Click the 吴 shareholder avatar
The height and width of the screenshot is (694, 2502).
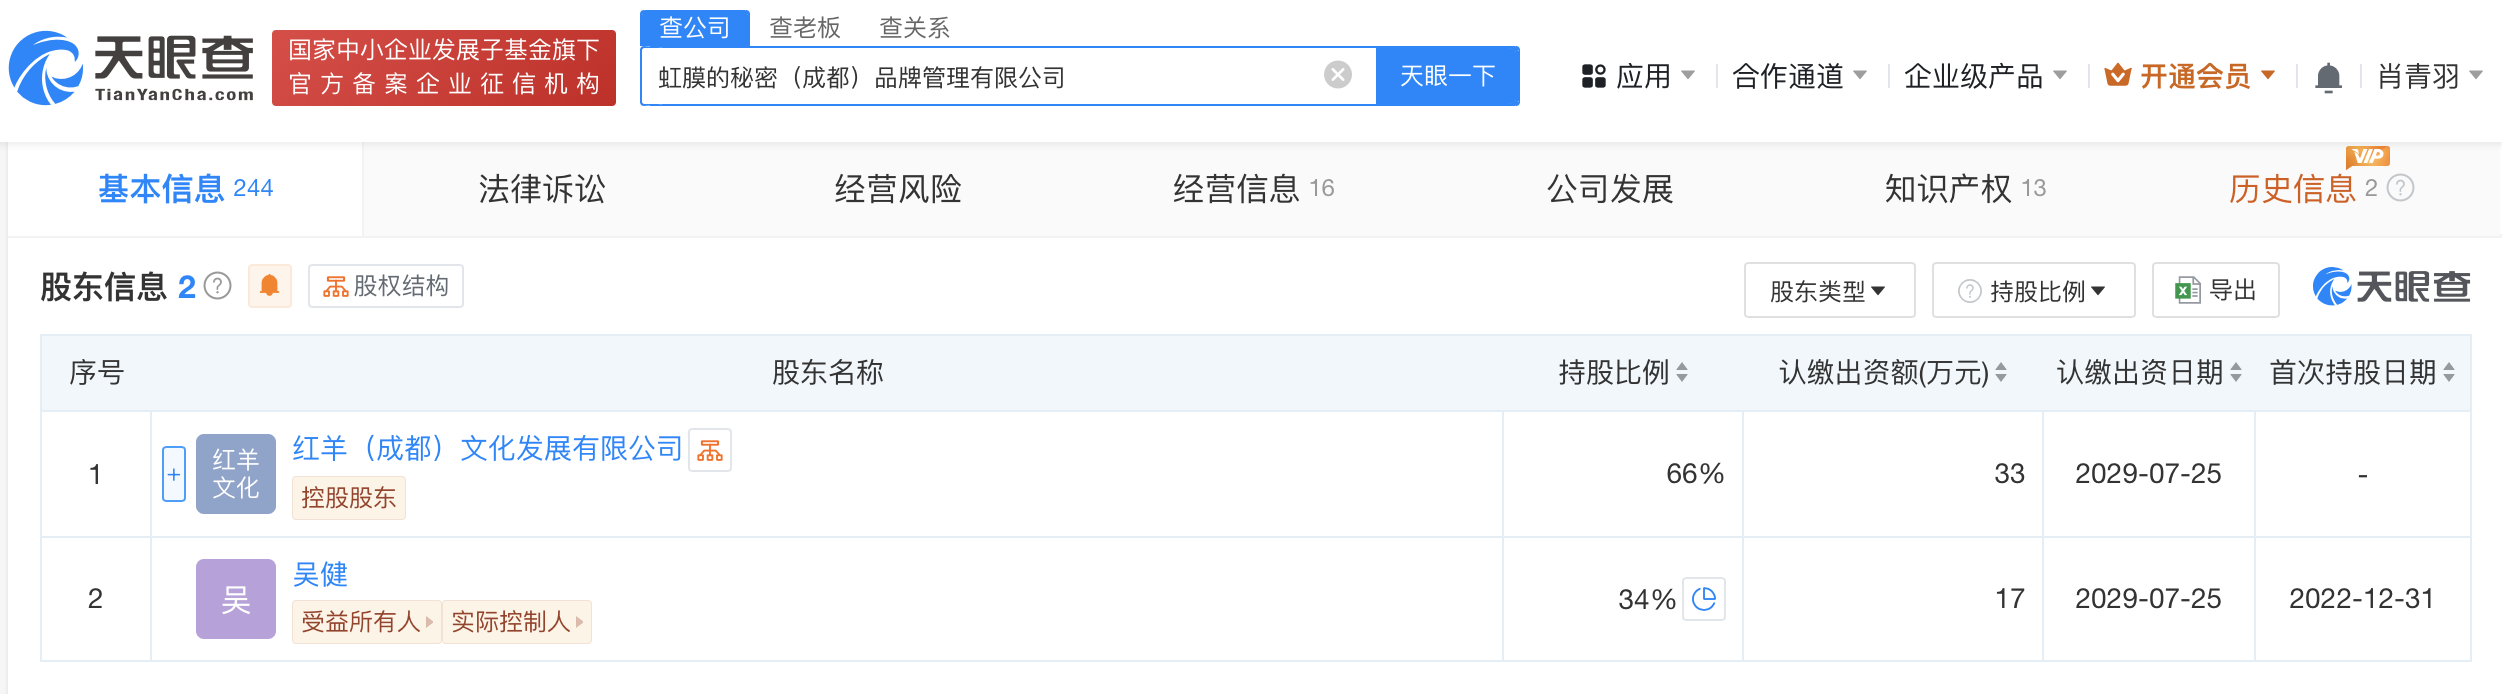(x=235, y=599)
